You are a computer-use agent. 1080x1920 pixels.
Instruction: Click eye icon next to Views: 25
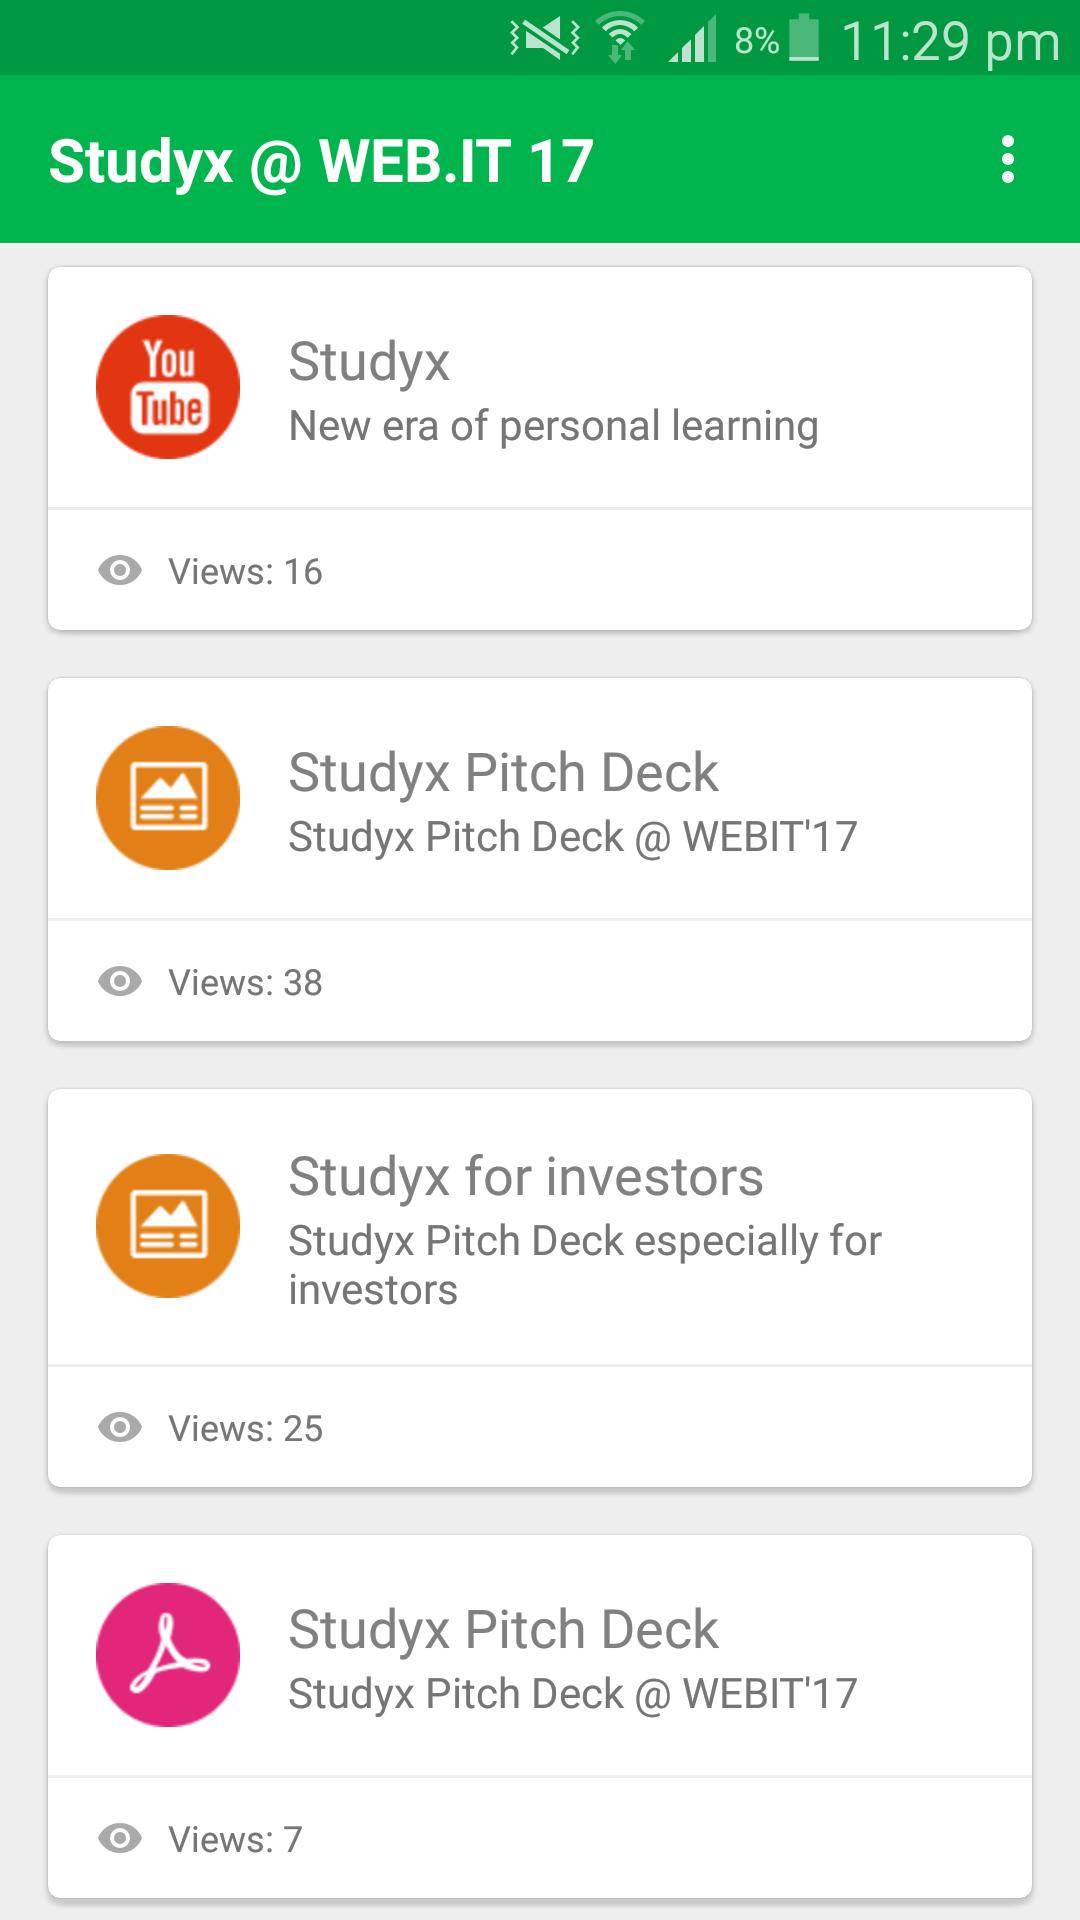[120, 1427]
